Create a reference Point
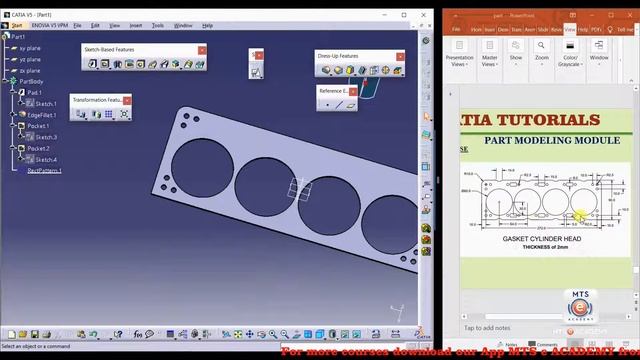Viewport: 640px width, 360px height. [327, 105]
